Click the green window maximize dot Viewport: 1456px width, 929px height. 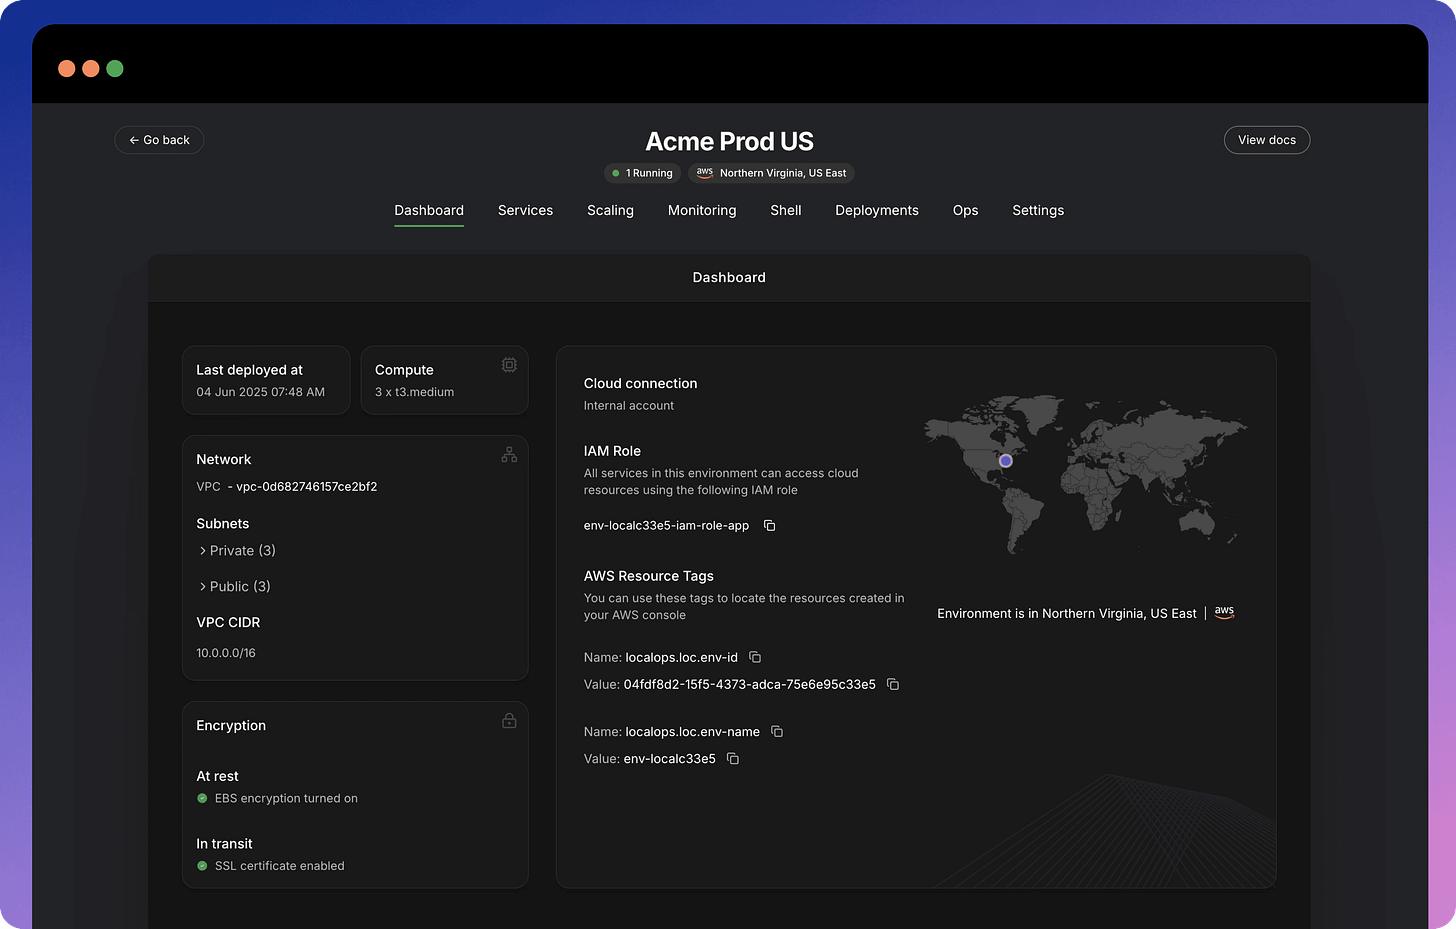point(115,68)
